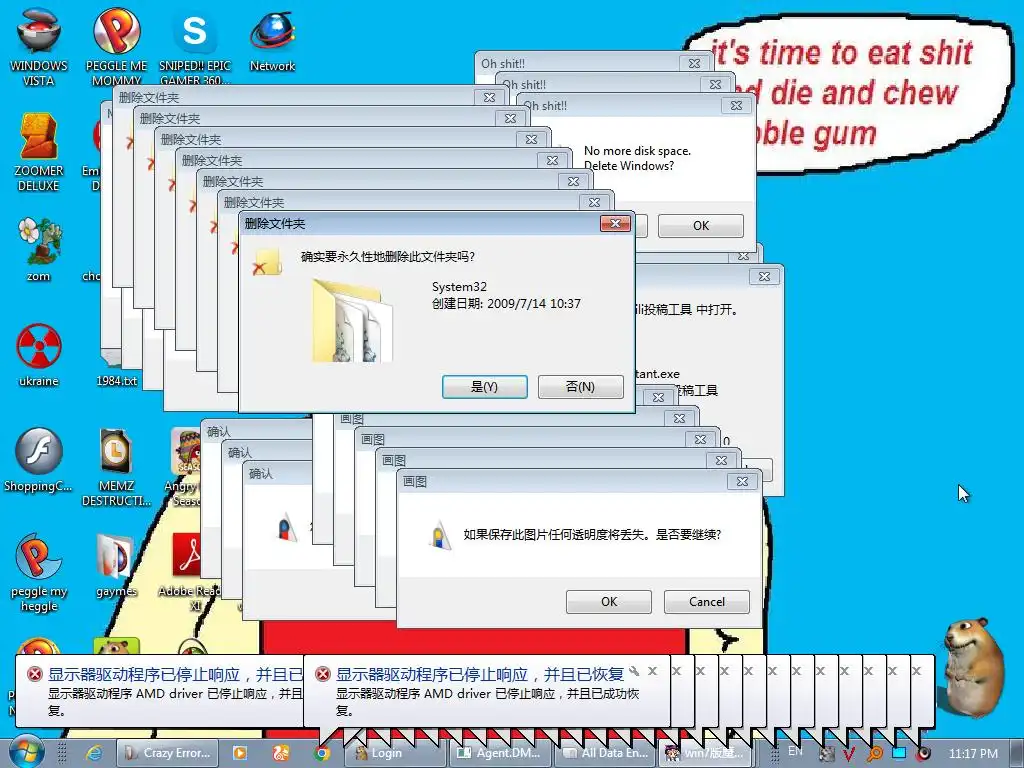Click Cancel in the 画图 dialog
1024x768 pixels.
click(x=707, y=601)
